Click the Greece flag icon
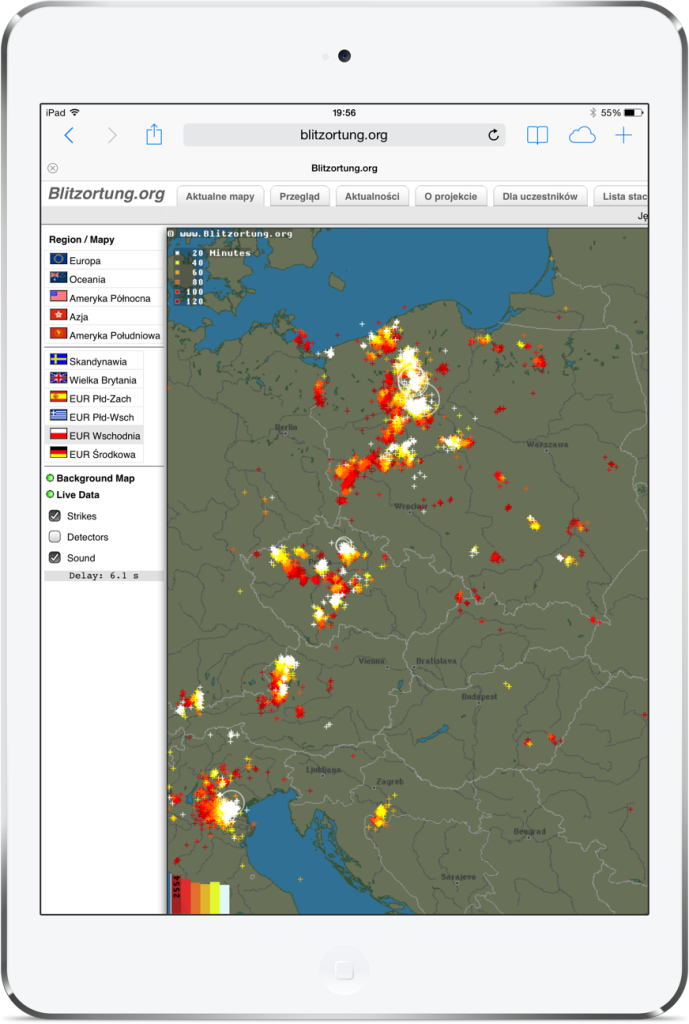 [x=58, y=415]
